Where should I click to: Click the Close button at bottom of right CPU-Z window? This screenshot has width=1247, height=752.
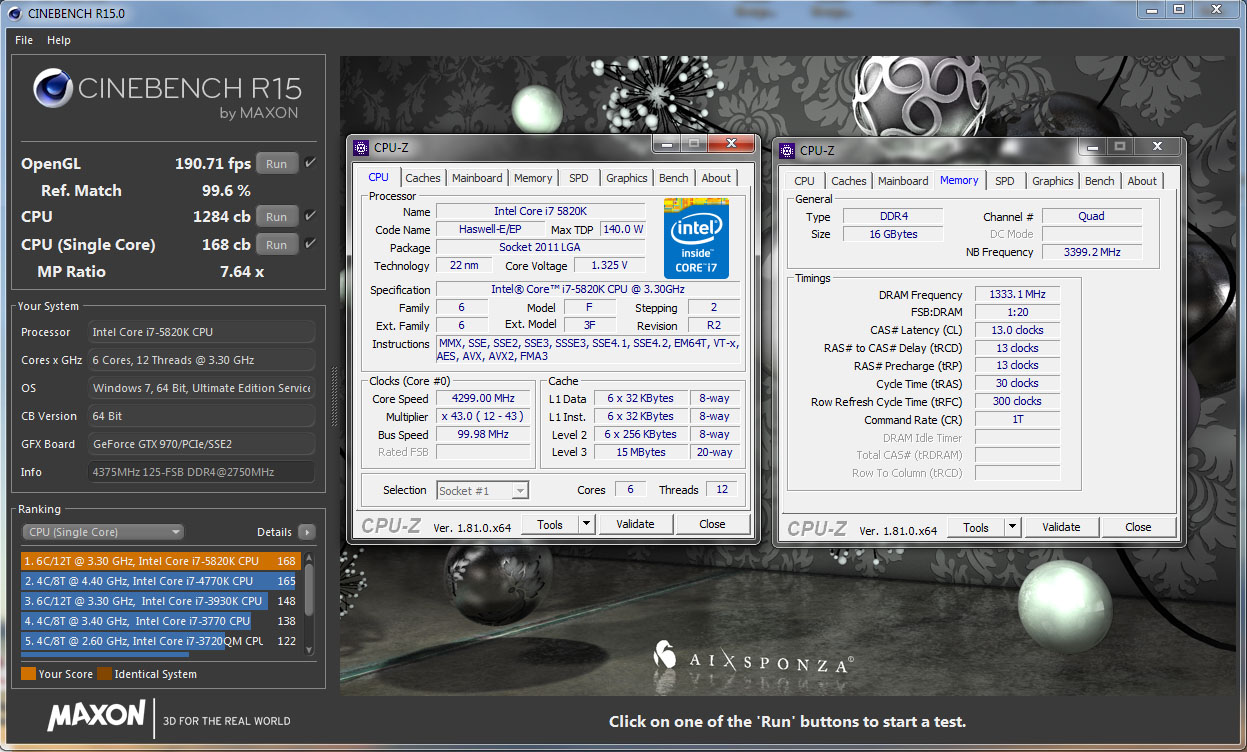pyautogui.click(x=1138, y=527)
